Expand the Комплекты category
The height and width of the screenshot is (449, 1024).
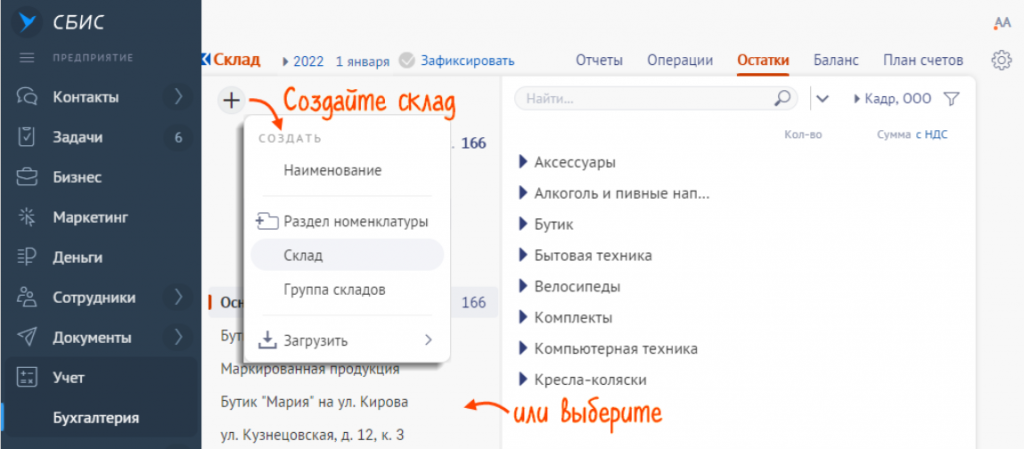522,317
